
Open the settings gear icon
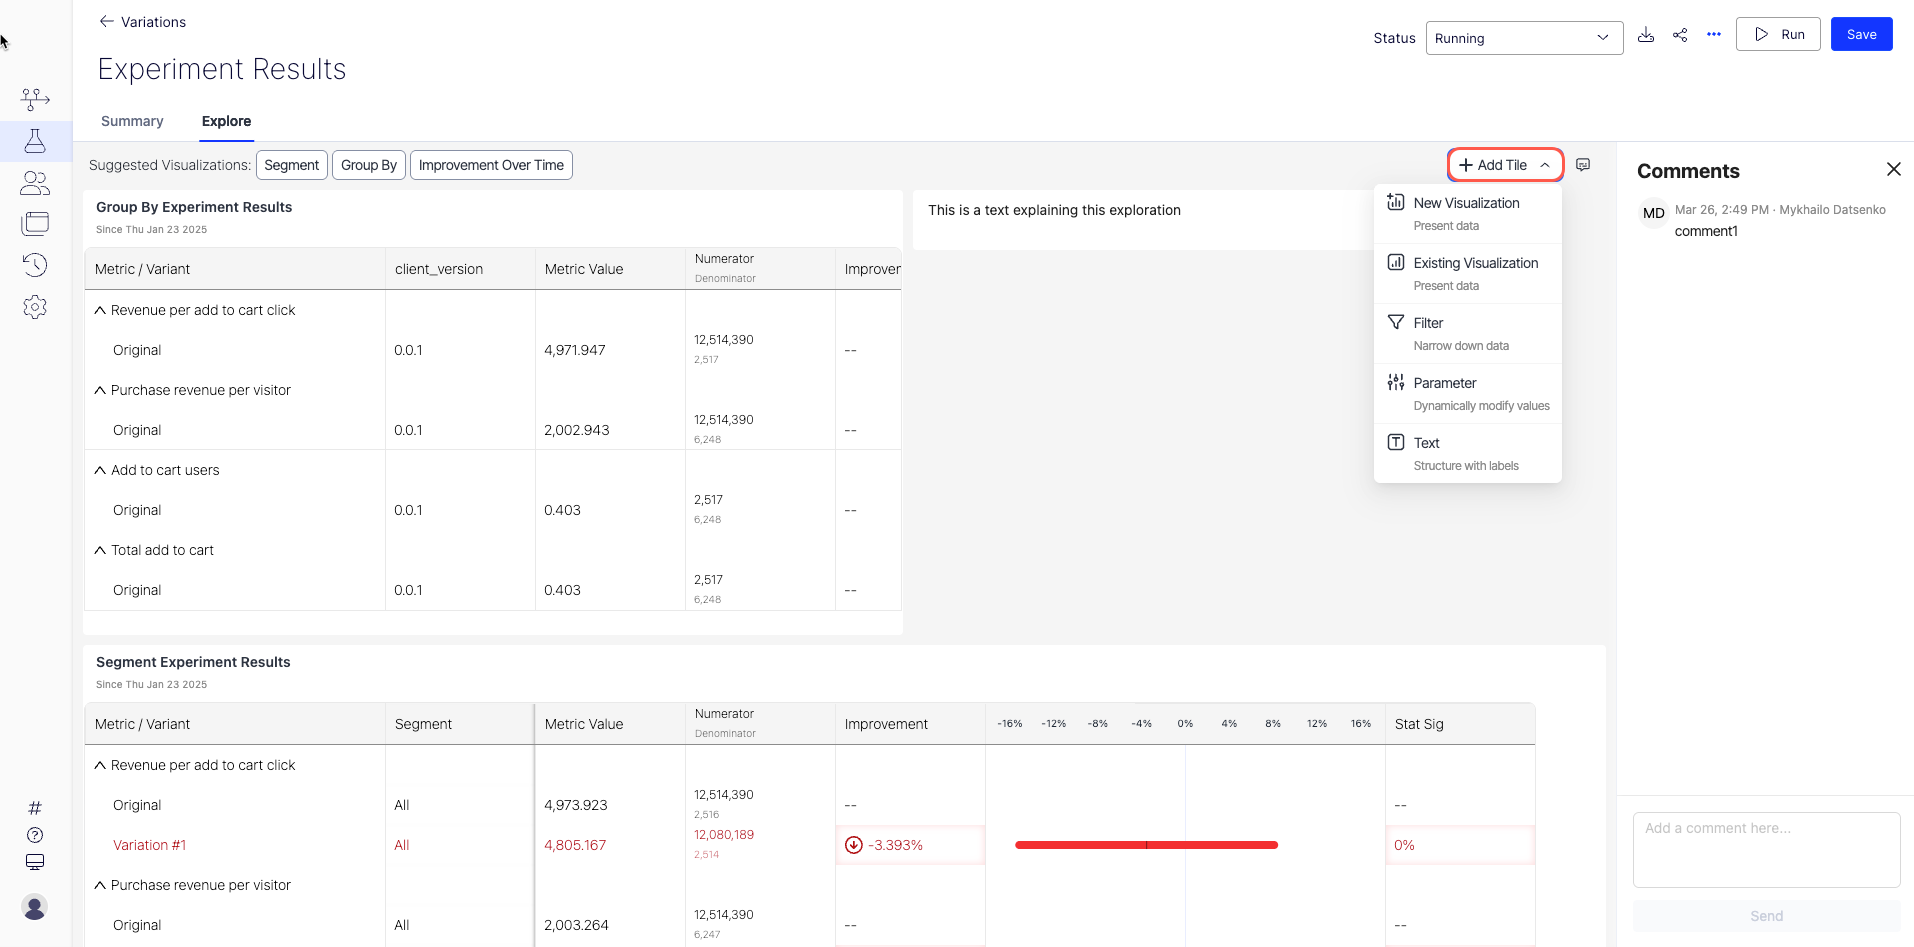tap(35, 307)
